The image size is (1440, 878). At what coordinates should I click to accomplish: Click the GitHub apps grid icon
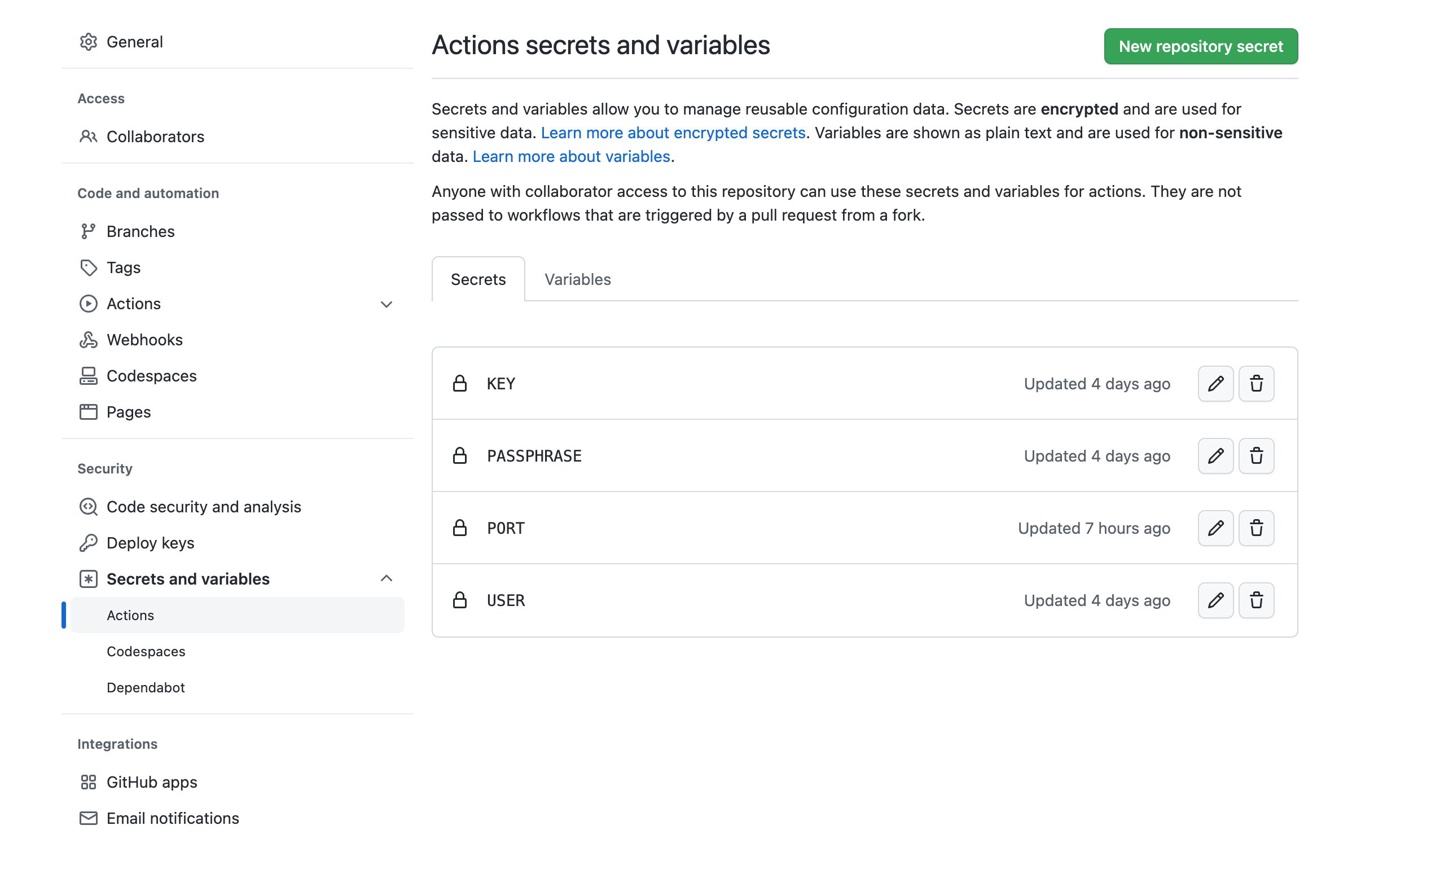[x=88, y=781]
